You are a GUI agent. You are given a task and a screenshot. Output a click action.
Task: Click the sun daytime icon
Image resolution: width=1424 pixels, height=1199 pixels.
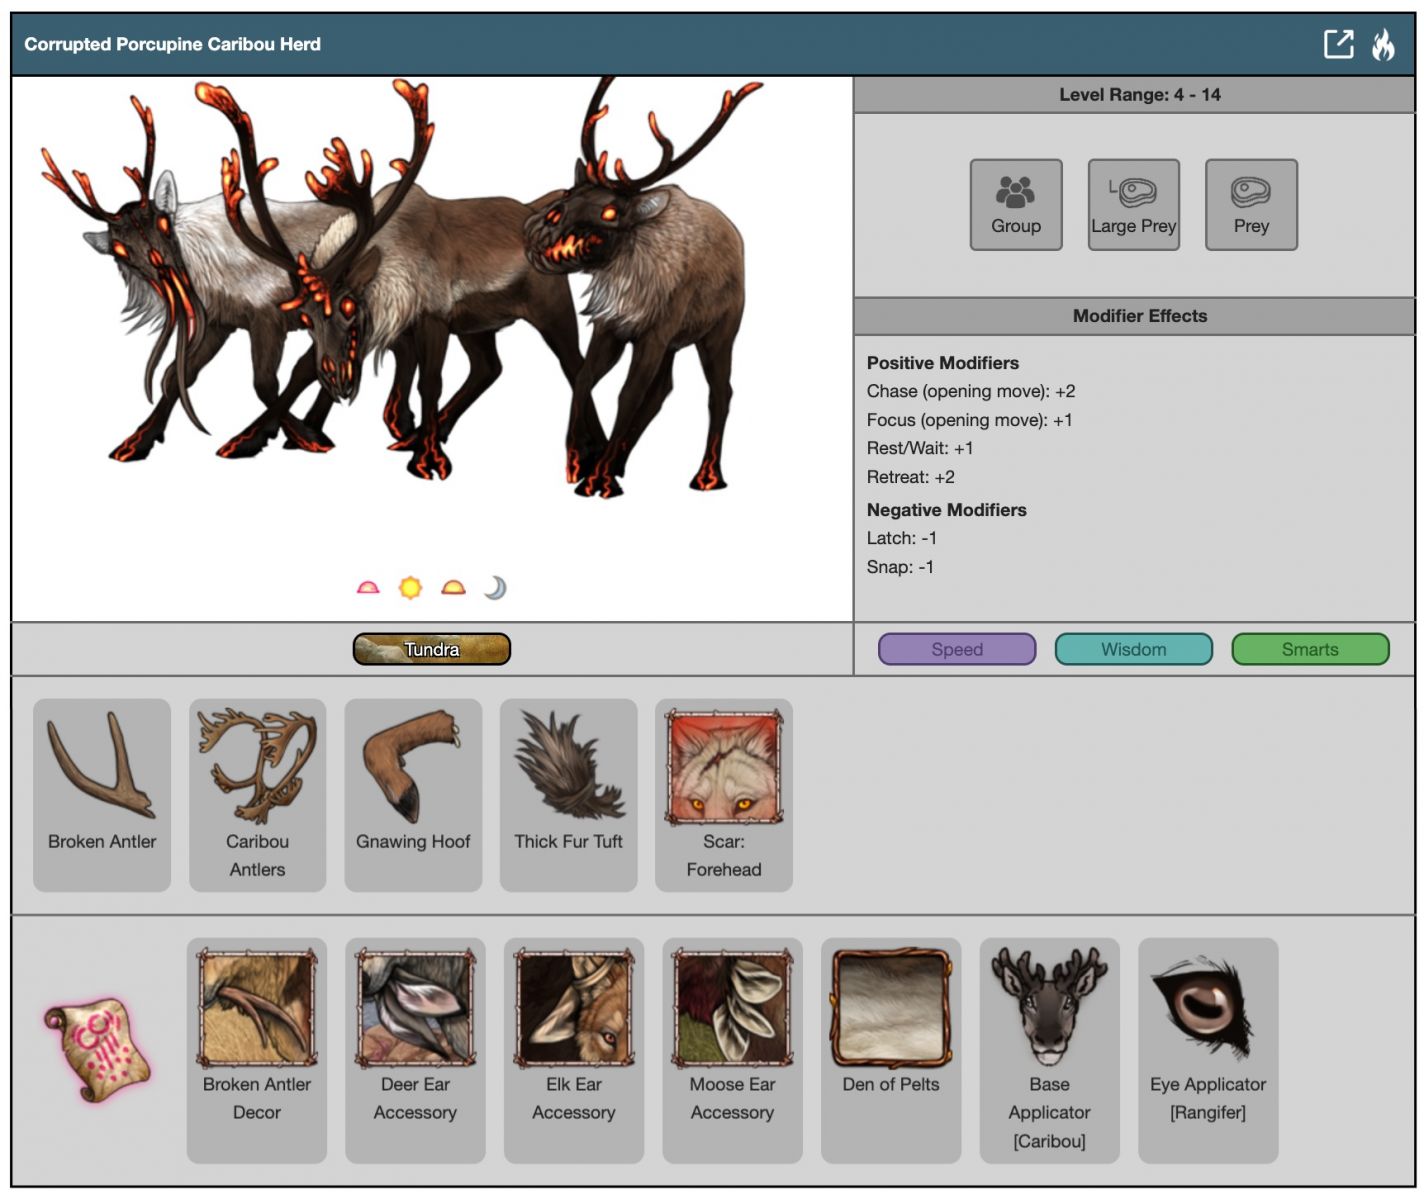coord(410,588)
